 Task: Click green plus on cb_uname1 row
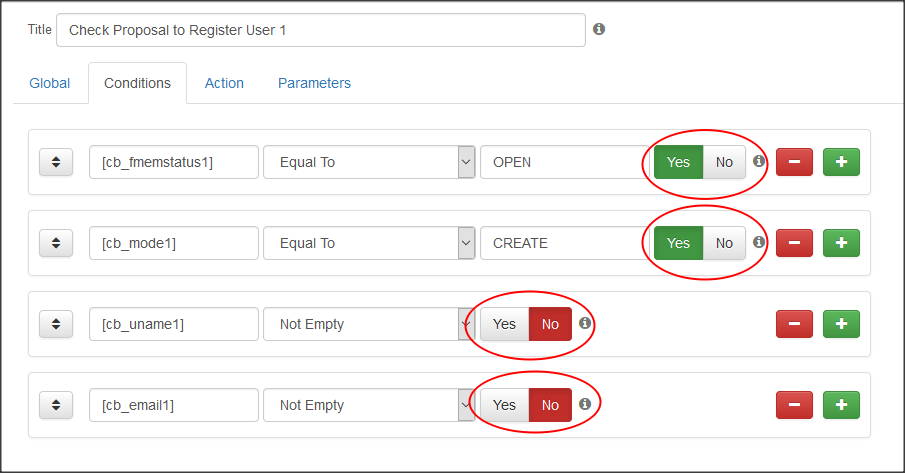(x=841, y=324)
